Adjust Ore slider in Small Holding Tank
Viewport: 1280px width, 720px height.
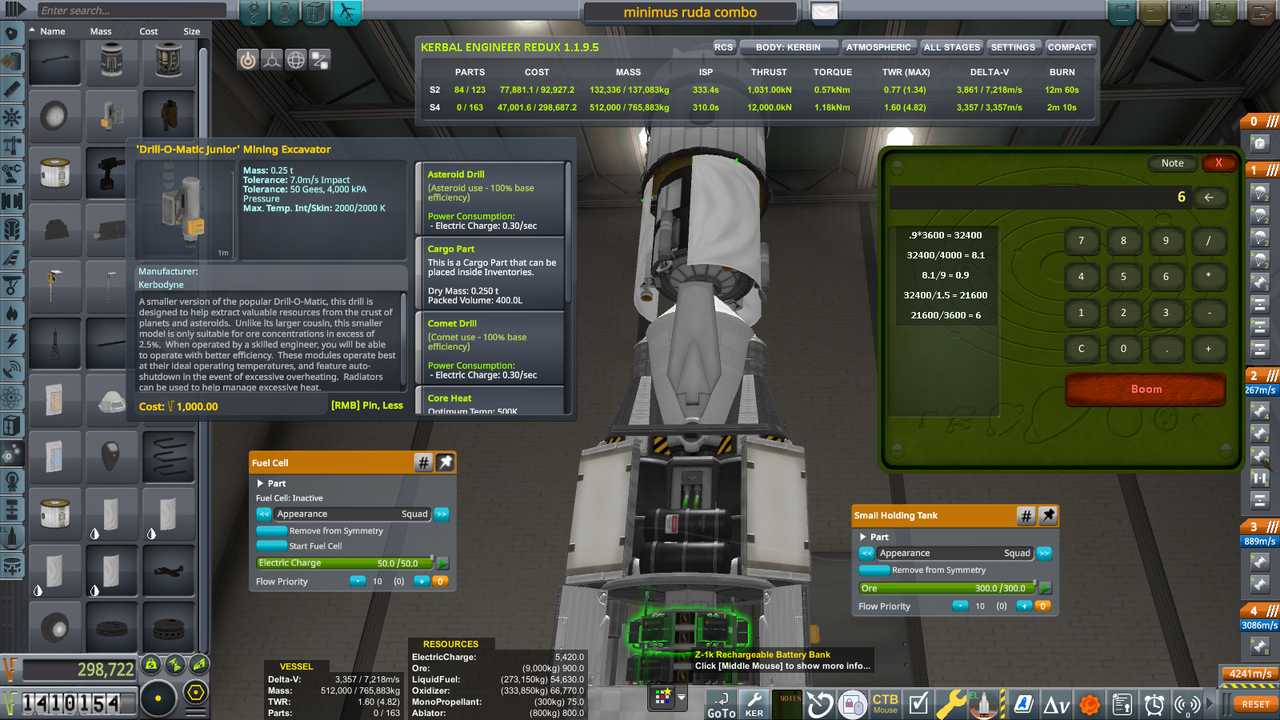[948, 588]
